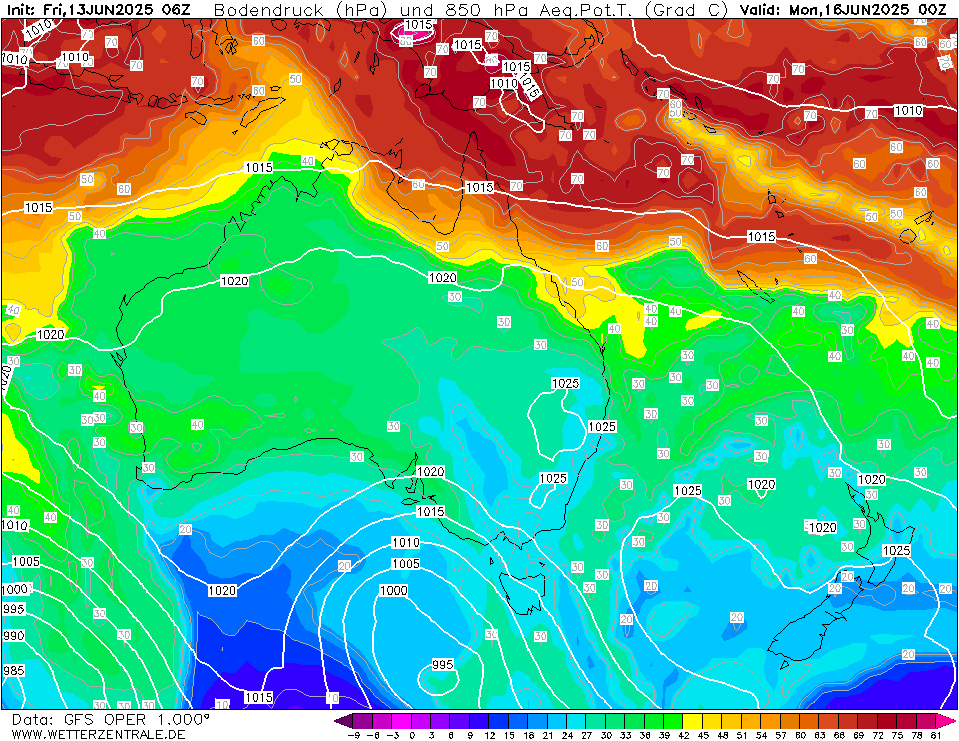This screenshot has height=741, width=959.
Task: Click the legend value 33
Action: 626,735
